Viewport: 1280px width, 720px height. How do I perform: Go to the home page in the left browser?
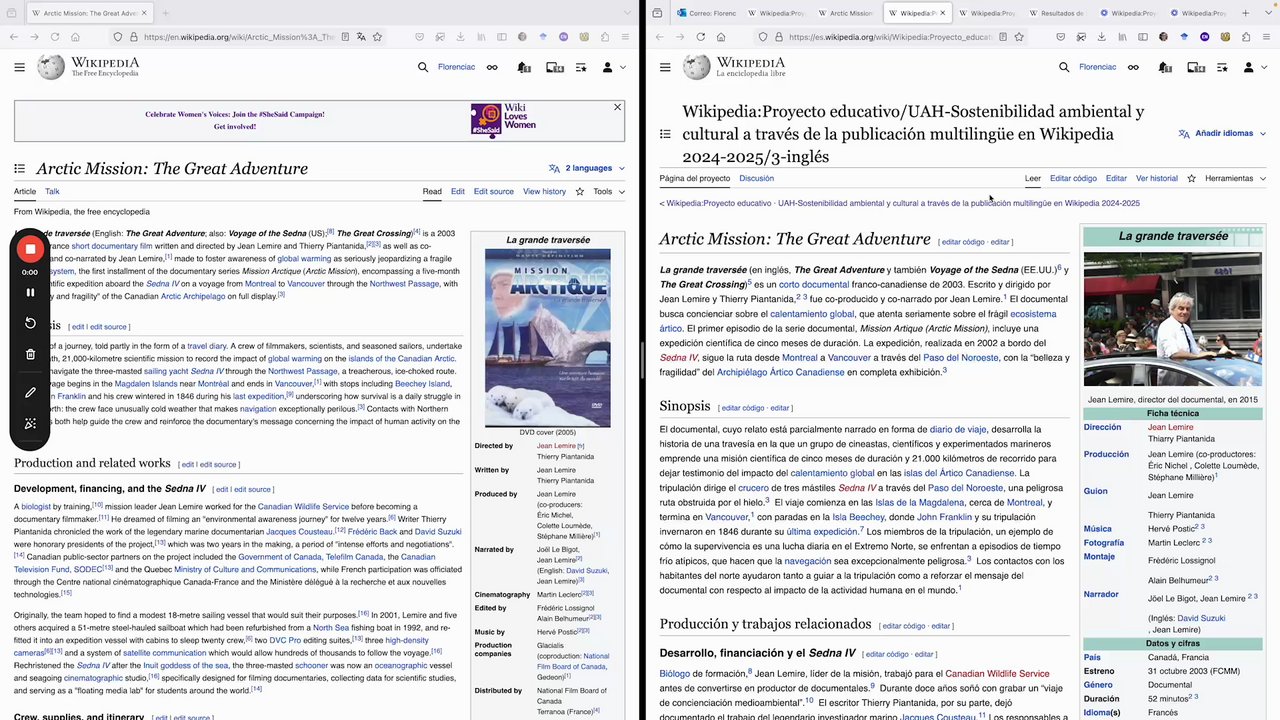pos(76,37)
